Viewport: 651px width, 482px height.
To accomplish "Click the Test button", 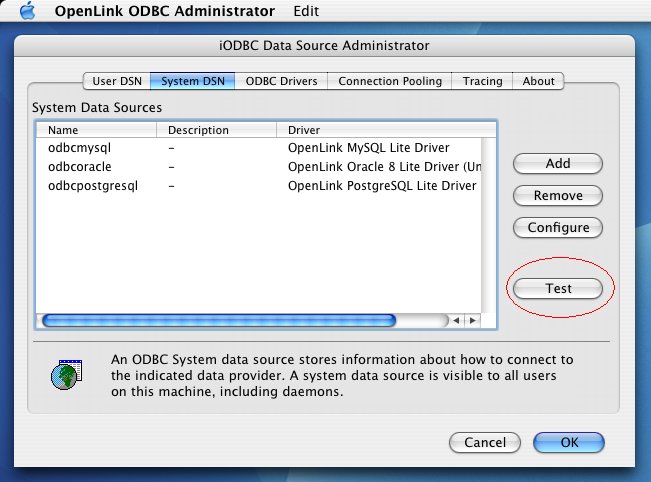I will point(558,289).
